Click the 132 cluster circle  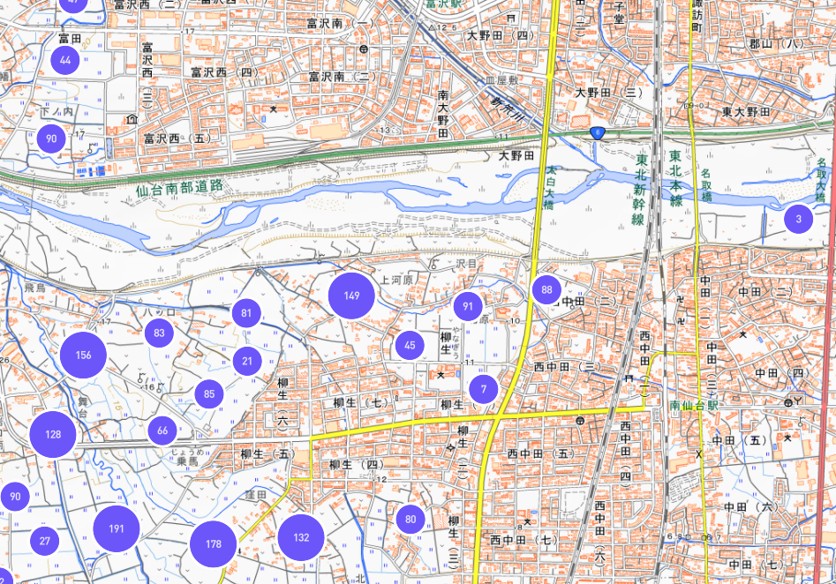301,537
